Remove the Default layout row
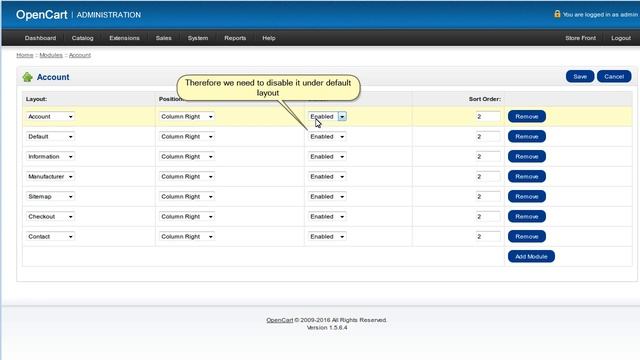 point(527,136)
